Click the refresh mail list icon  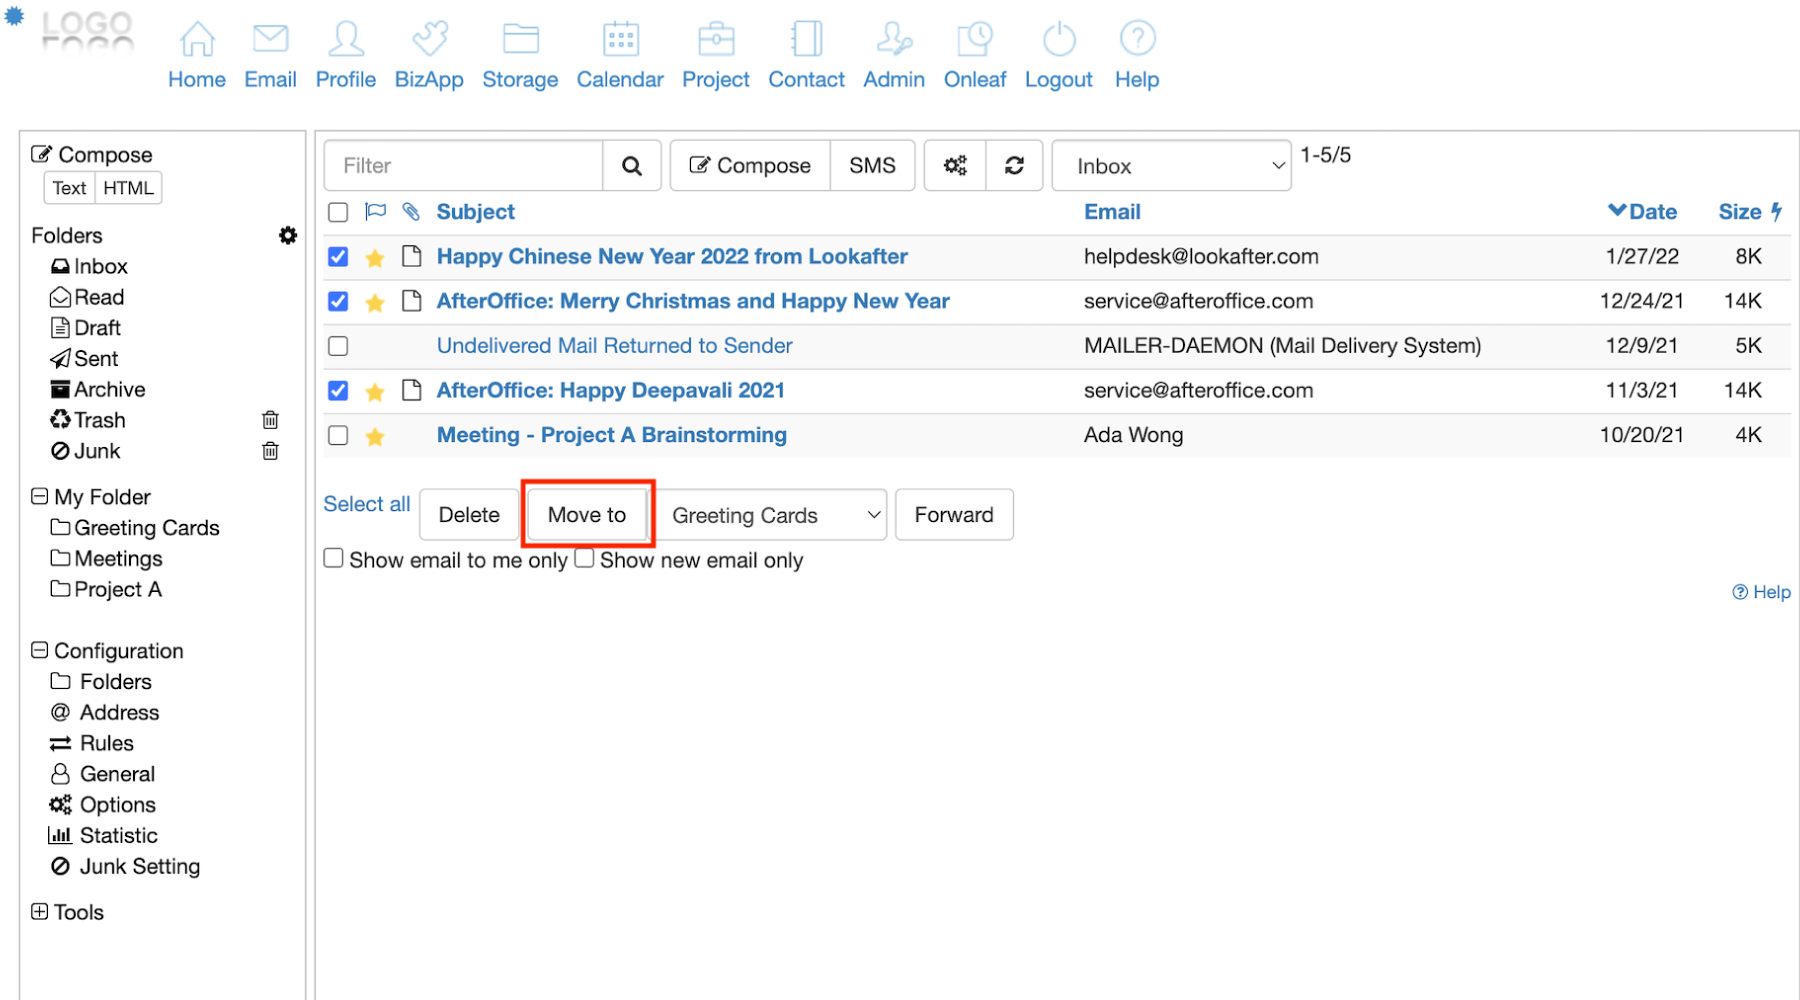pos(1014,166)
